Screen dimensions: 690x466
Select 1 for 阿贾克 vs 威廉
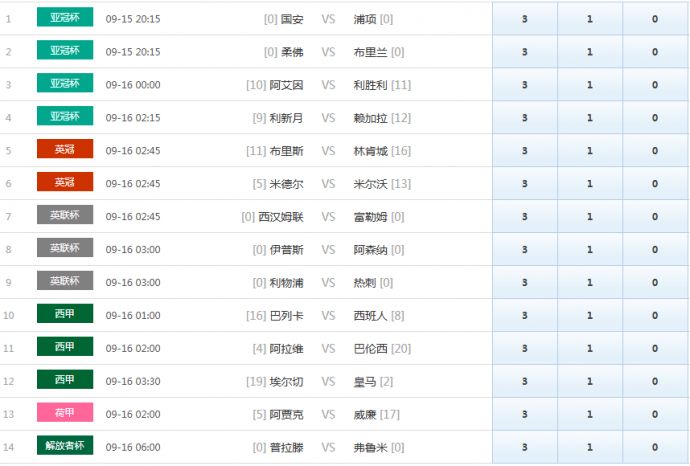point(590,415)
